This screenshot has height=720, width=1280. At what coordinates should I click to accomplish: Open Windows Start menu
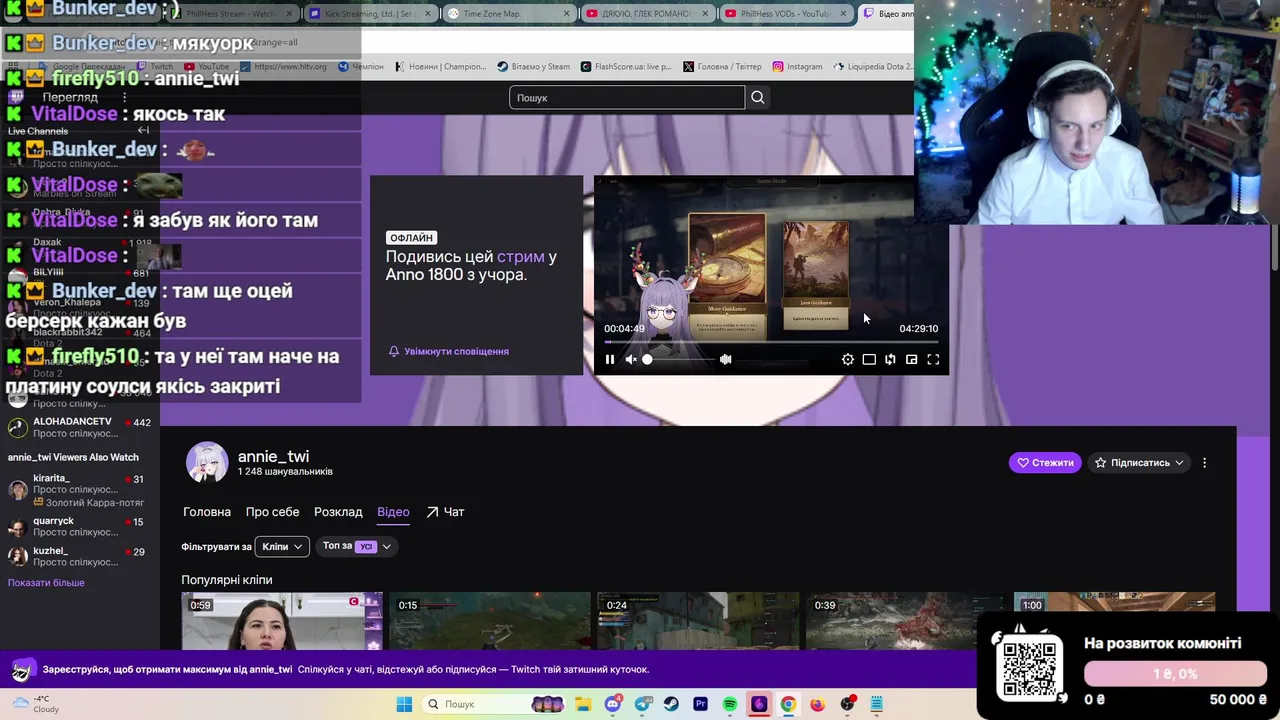pyautogui.click(x=404, y=704)
